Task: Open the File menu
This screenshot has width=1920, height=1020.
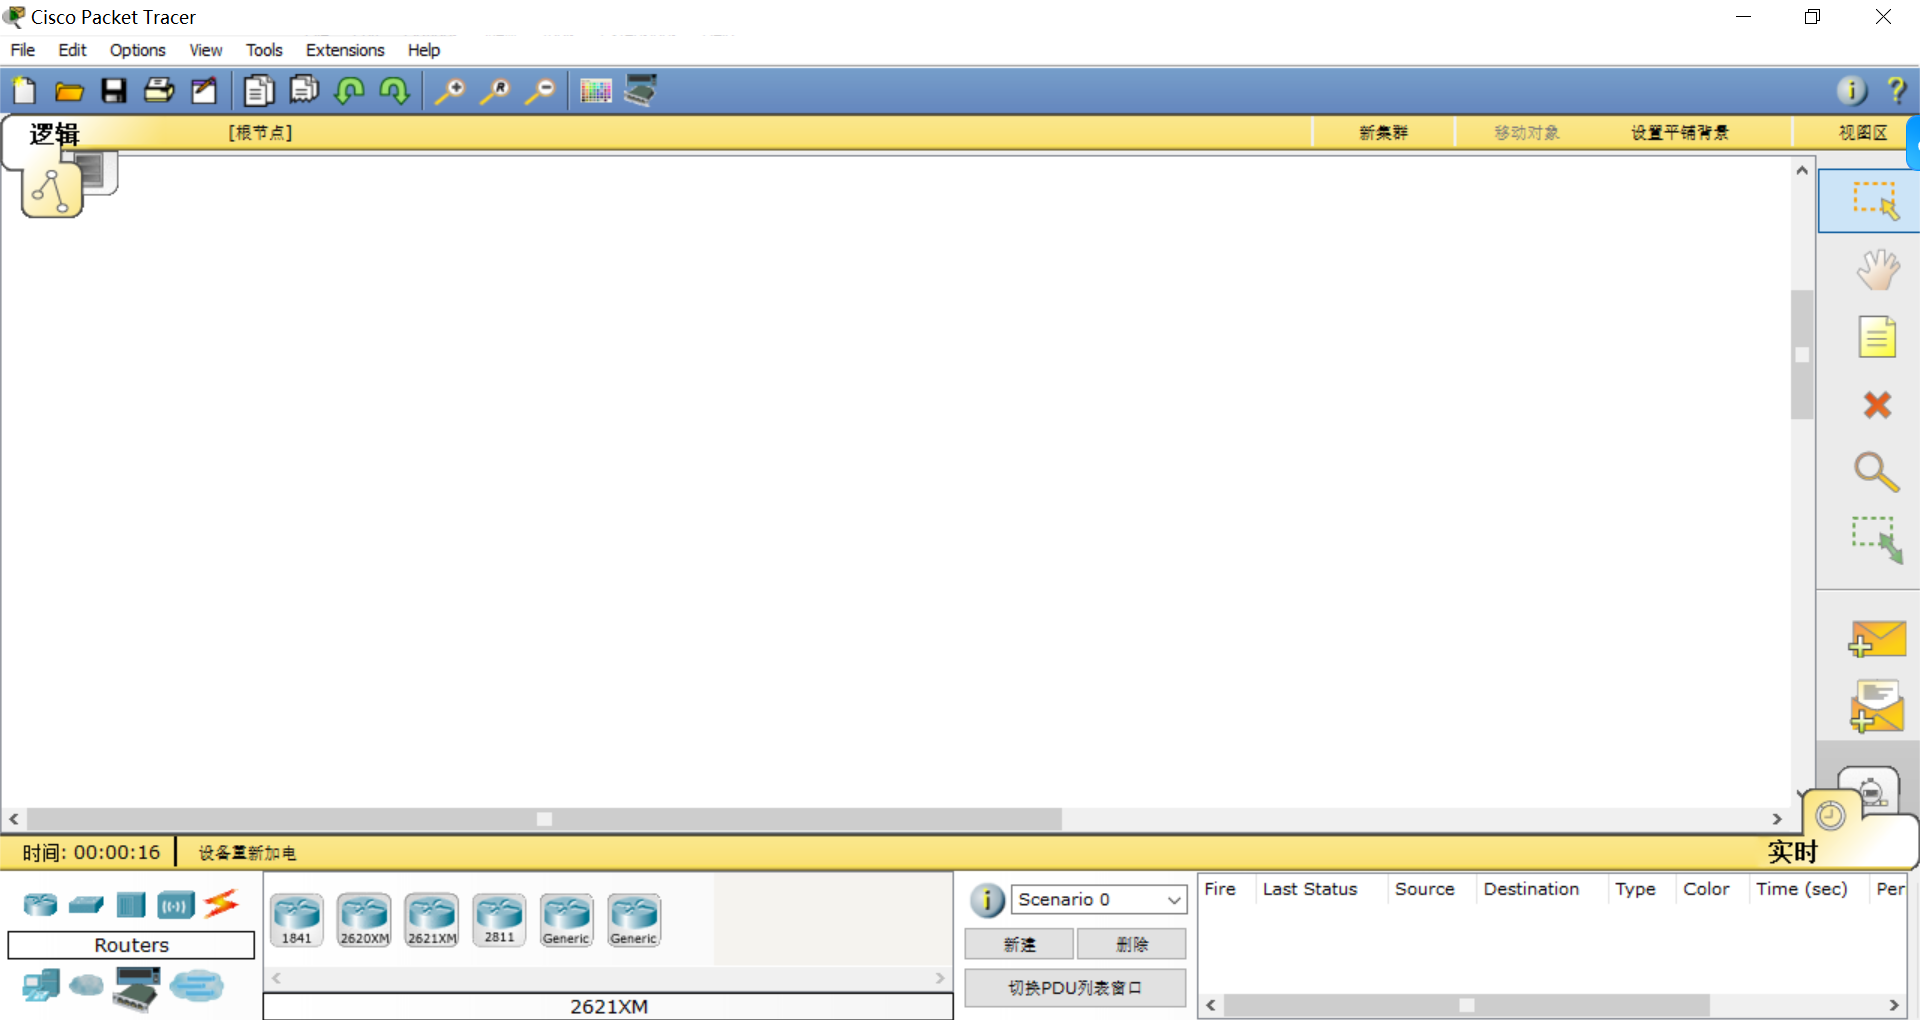Action: point(22,50)
